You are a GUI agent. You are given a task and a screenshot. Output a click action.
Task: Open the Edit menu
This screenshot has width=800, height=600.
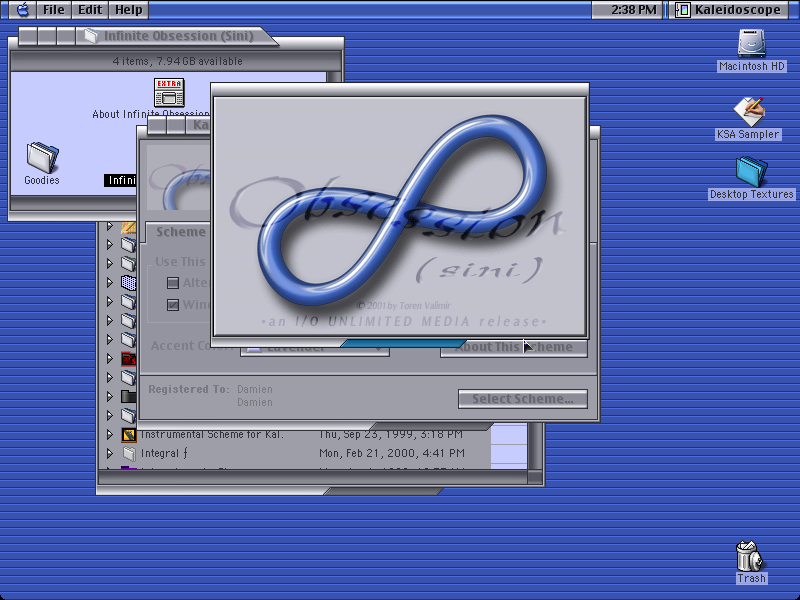pyautogui.click(x=90, y=10)
